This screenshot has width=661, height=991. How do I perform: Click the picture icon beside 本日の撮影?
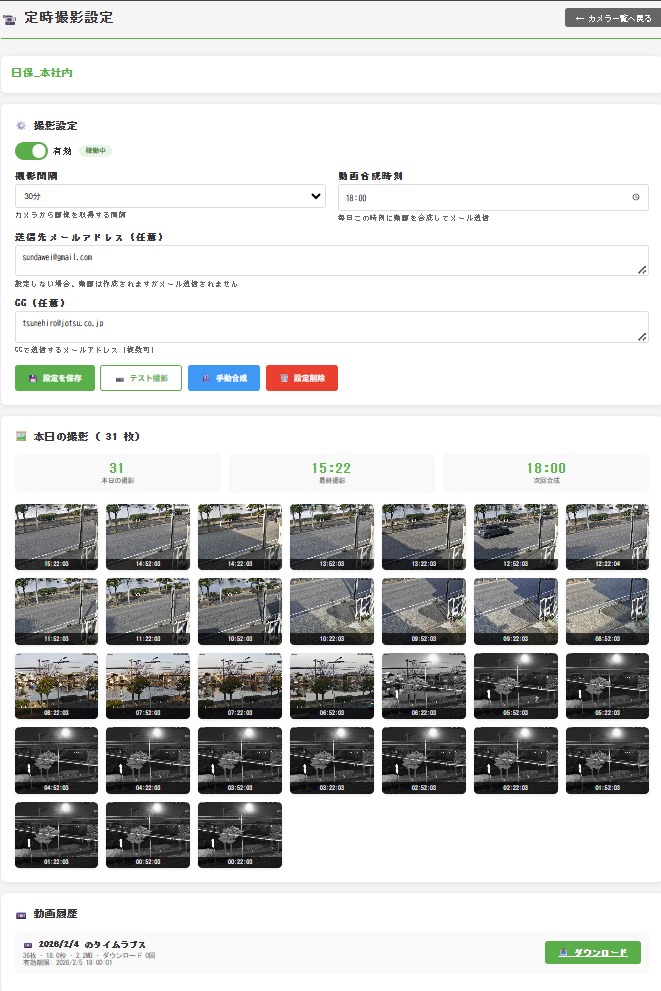21,436
